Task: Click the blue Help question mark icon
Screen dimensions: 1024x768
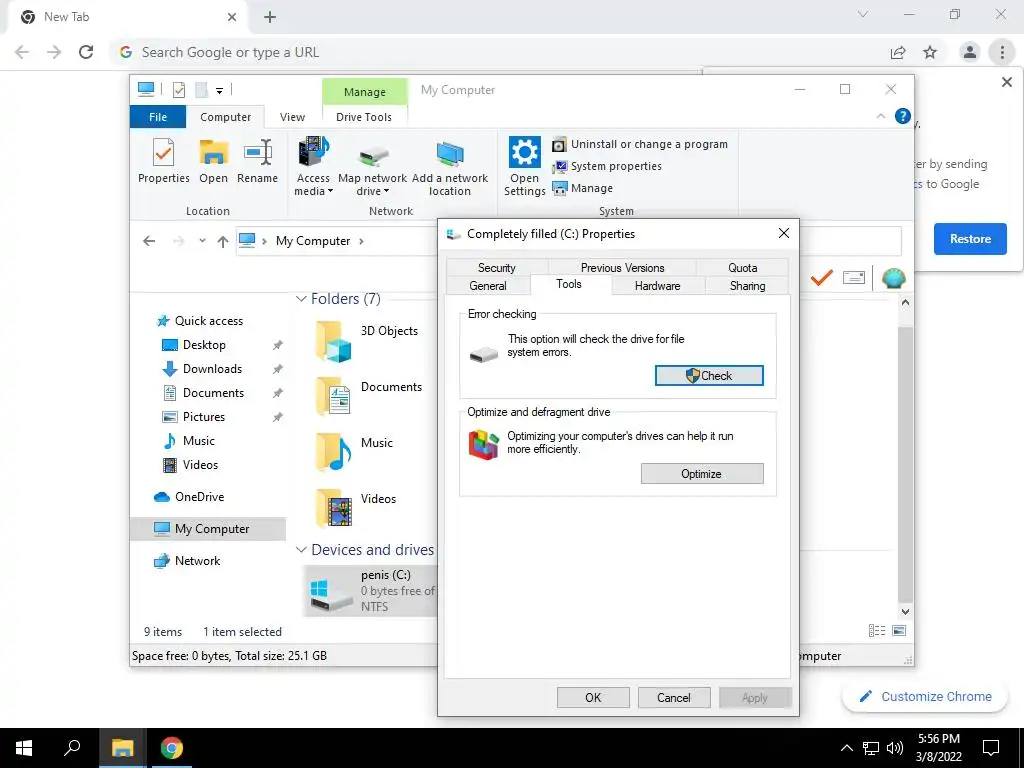Action: [903, 116]
